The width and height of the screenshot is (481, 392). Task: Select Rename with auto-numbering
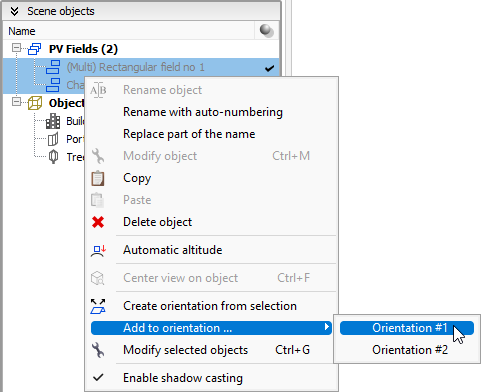203,112
